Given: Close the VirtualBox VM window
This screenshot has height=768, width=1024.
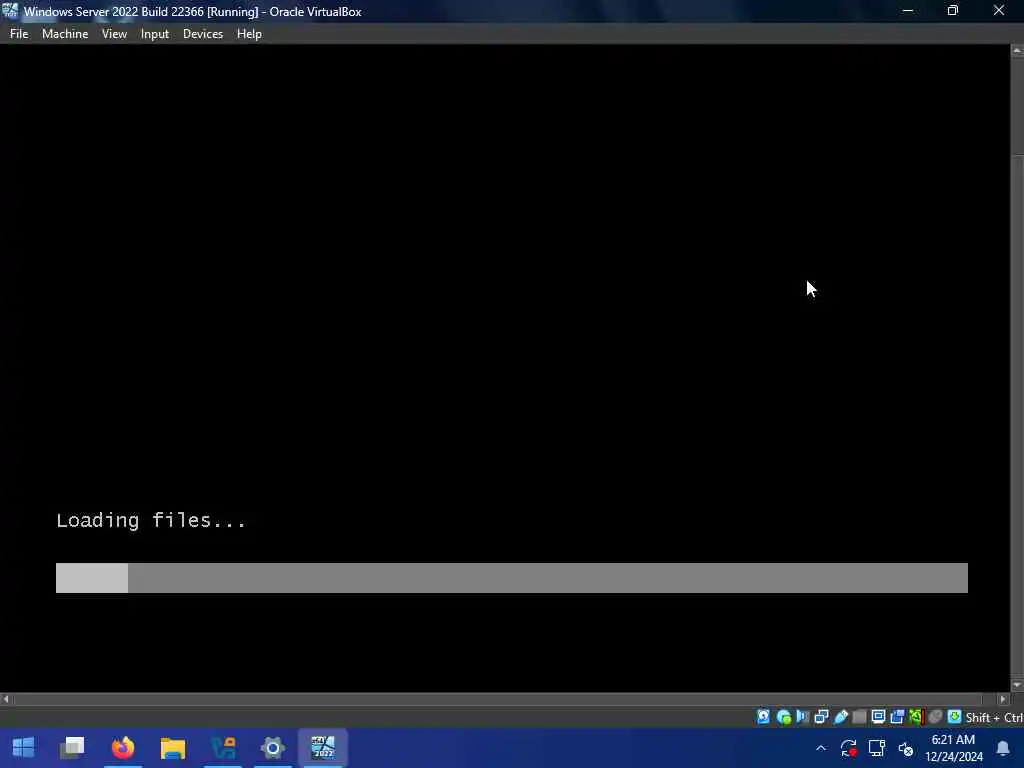Looking at the screenshot, I should pos(999,11).
